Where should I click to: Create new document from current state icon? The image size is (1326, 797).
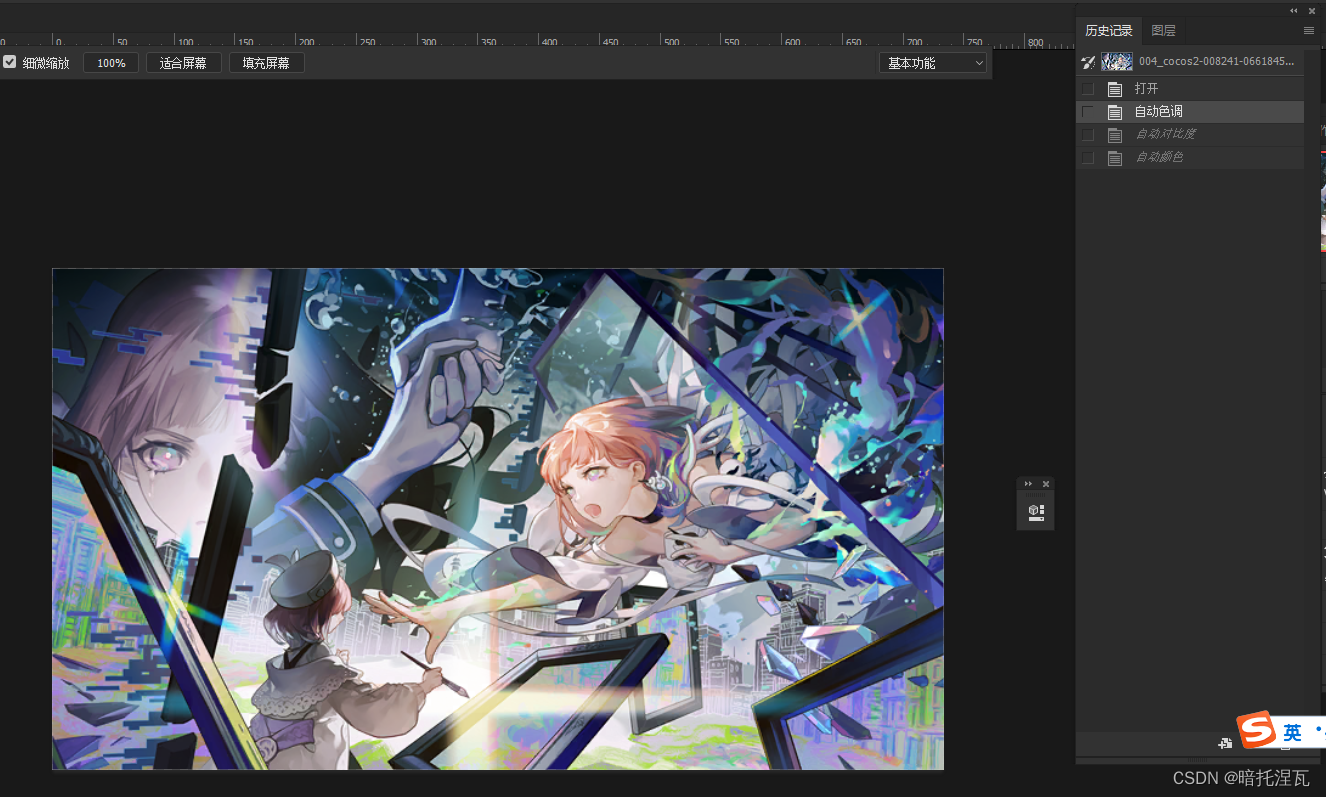1225,743
